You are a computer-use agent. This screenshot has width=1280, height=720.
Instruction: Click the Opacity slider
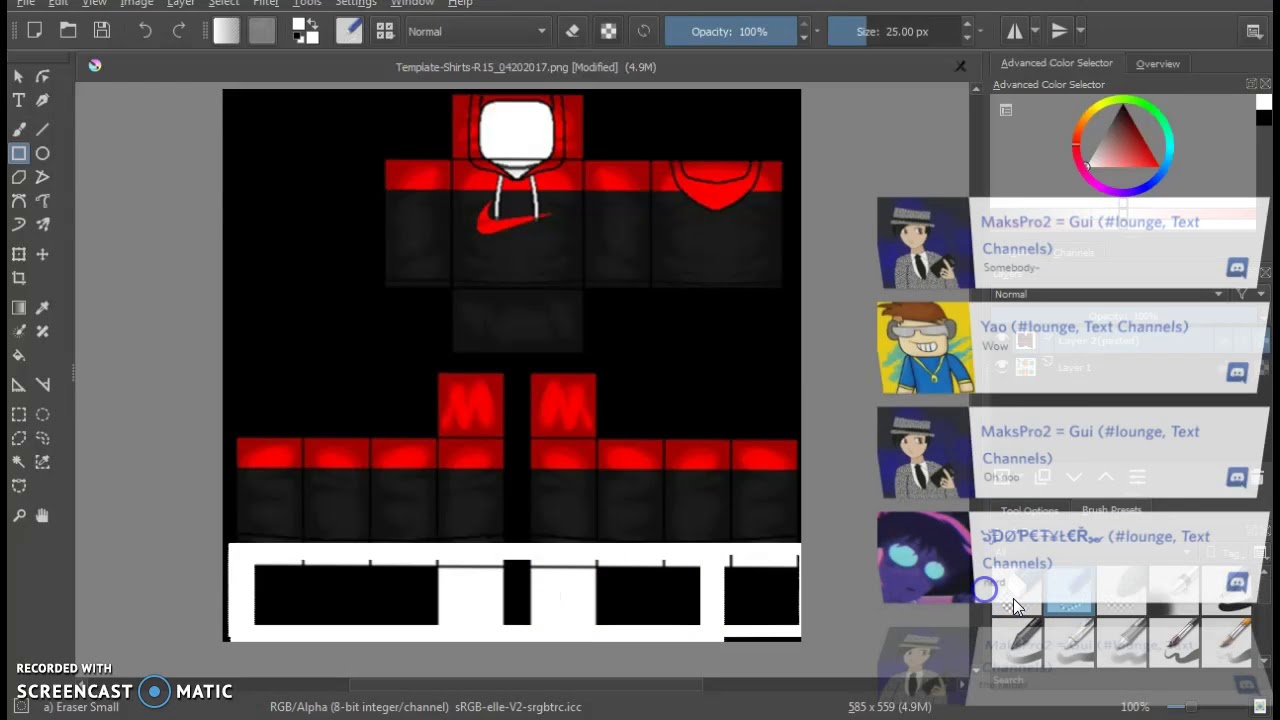pos(729,31)
